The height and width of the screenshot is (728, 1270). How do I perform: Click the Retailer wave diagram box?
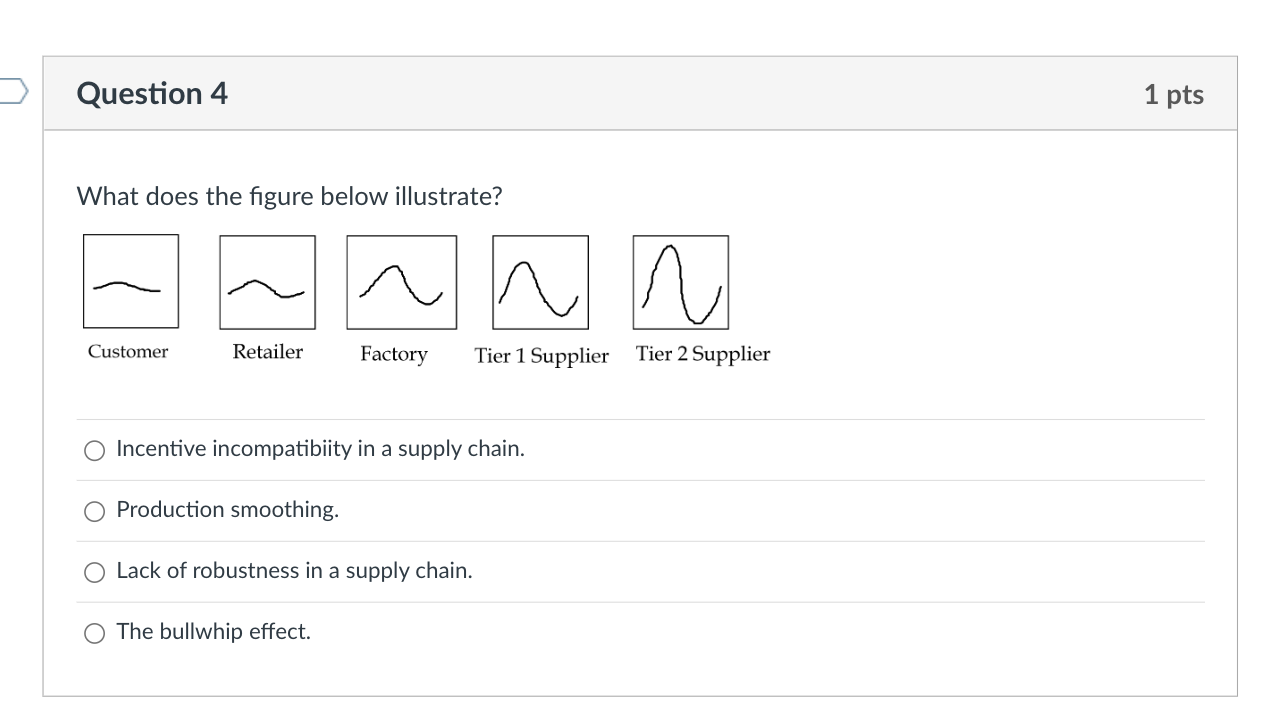267,282
